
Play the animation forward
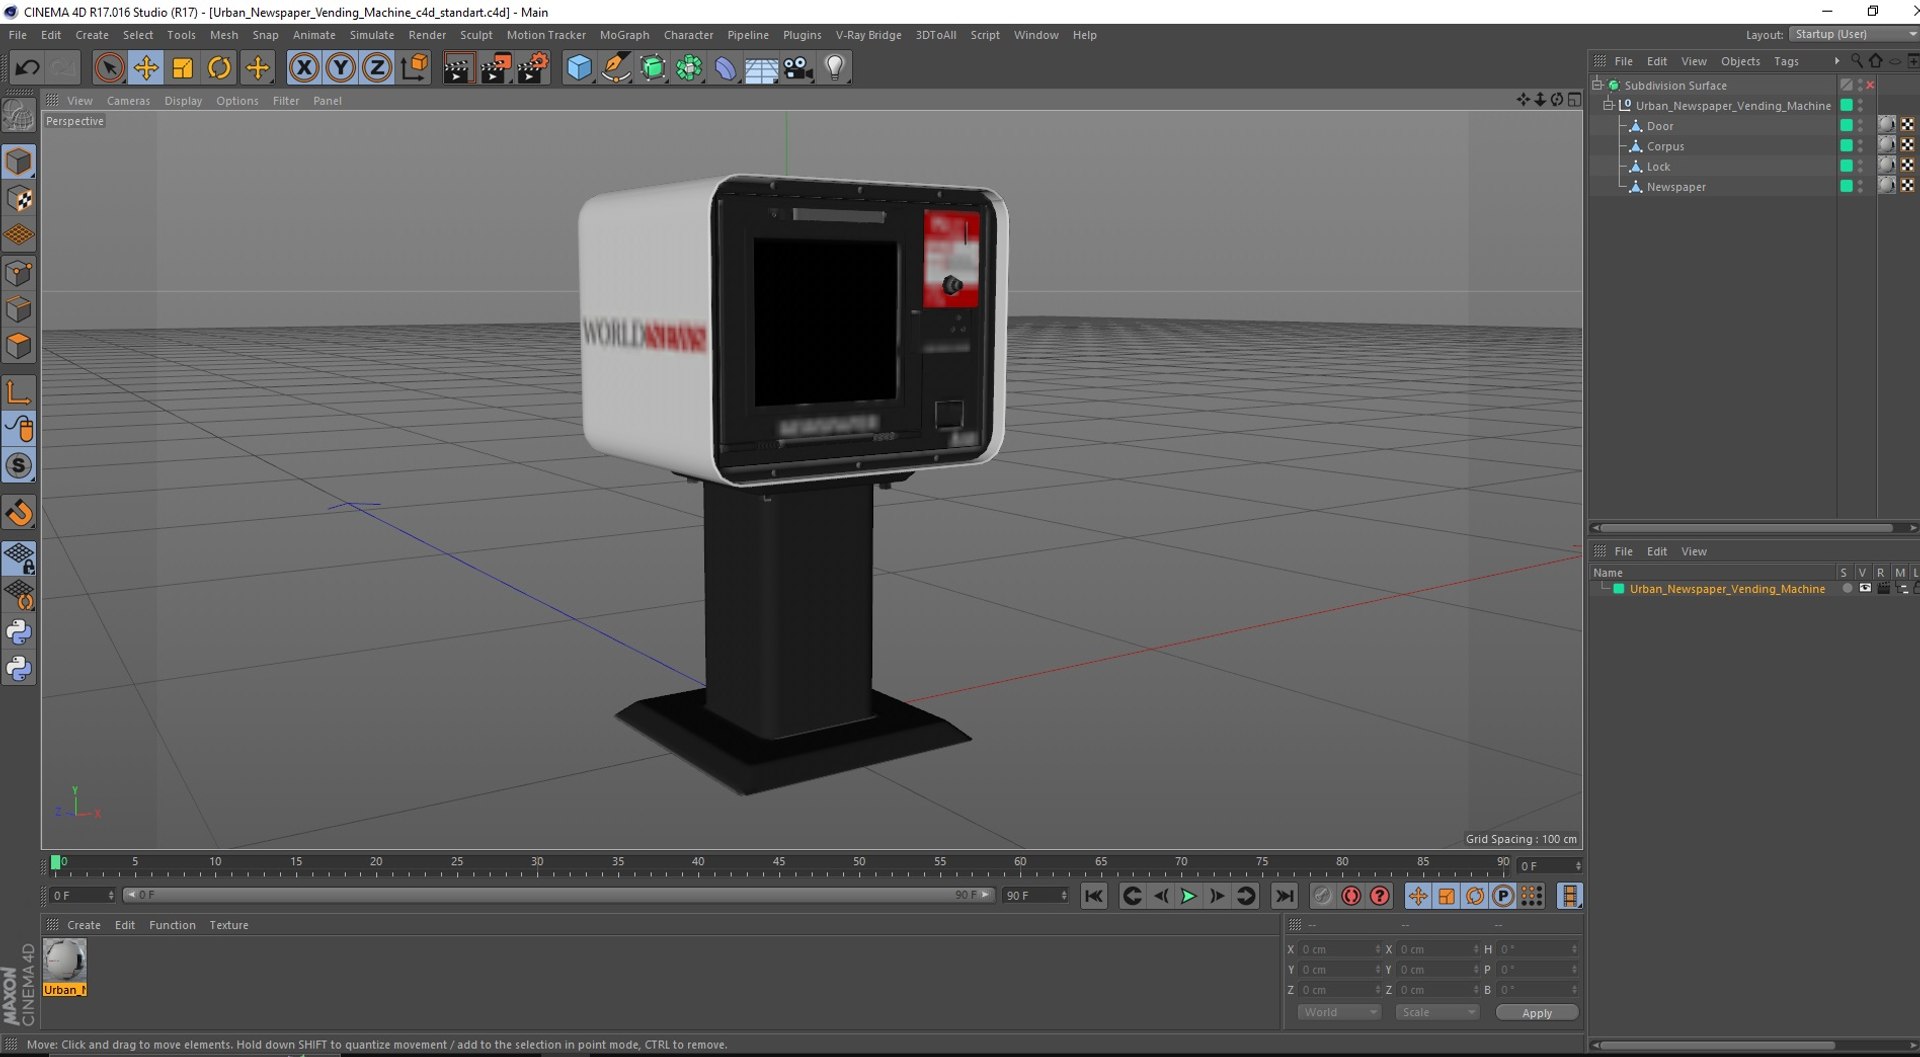[x=1189, y=896]
